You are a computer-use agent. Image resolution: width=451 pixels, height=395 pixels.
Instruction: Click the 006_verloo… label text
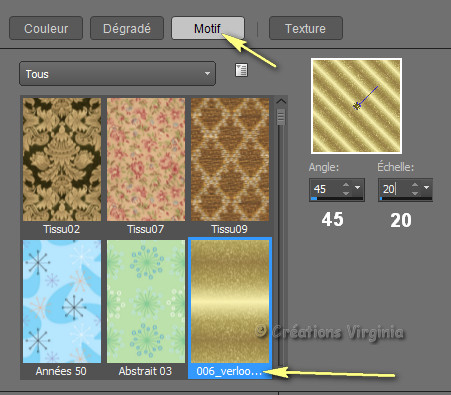(x=229, y=371)
